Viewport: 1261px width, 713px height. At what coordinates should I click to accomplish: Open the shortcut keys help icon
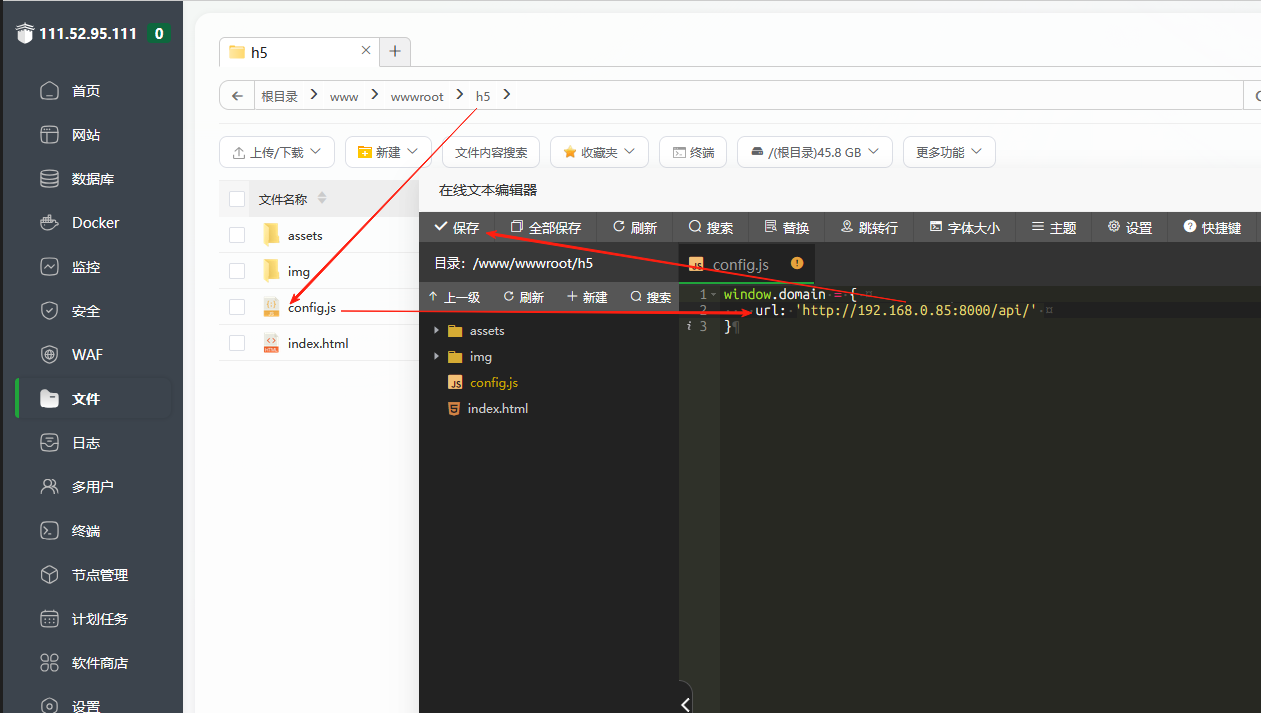point(1190,227)
